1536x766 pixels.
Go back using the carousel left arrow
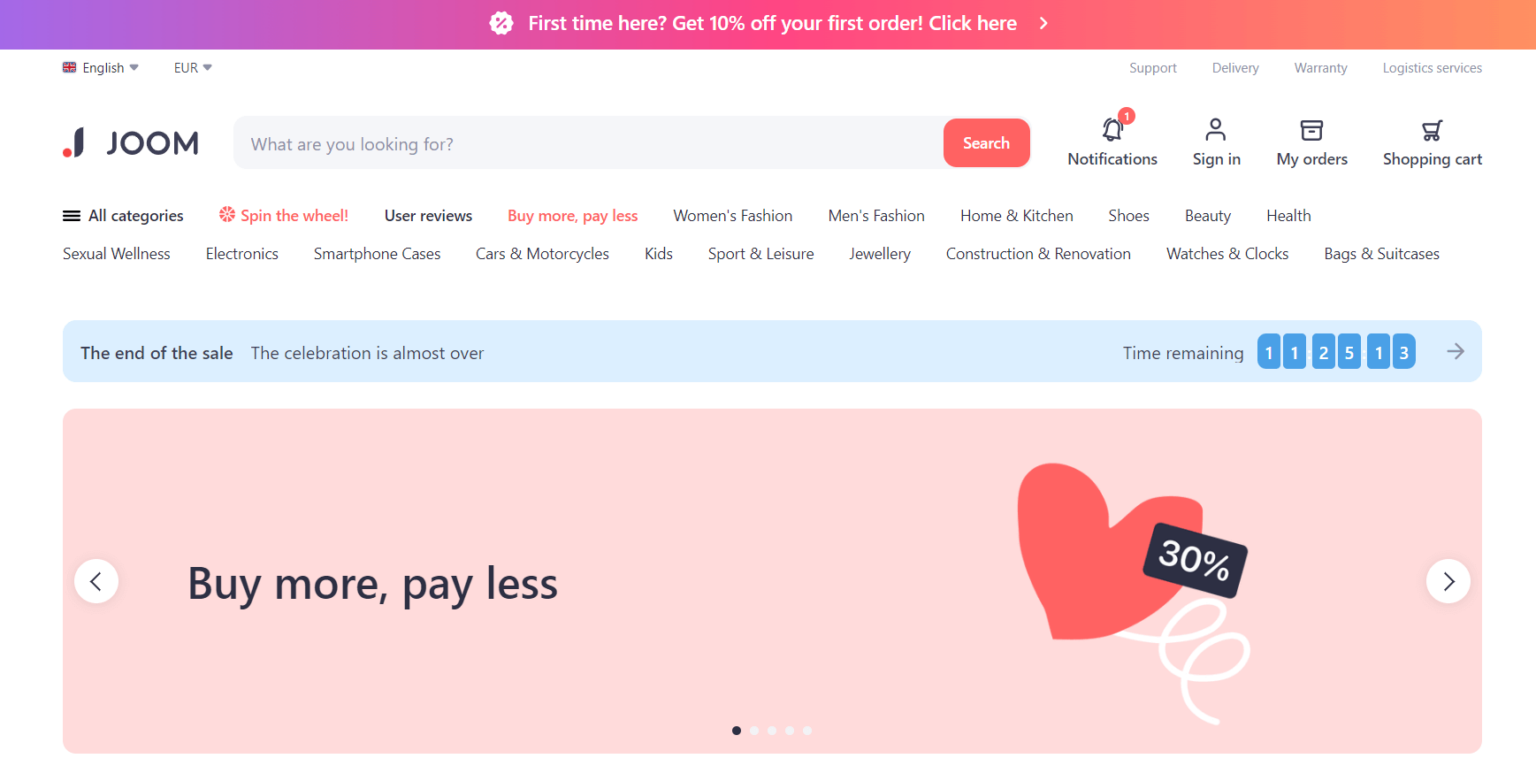(96, 581)
